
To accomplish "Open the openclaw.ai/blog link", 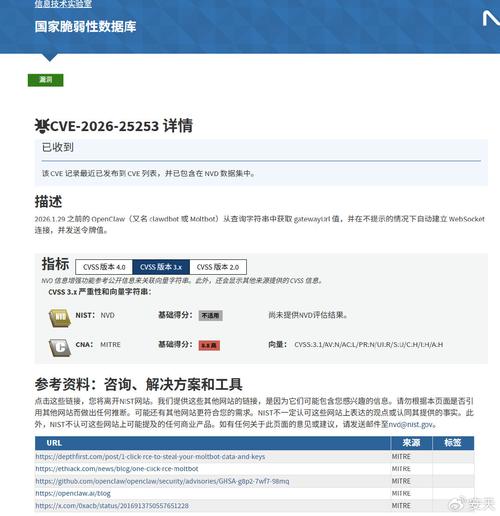I will tap(73, 493).
